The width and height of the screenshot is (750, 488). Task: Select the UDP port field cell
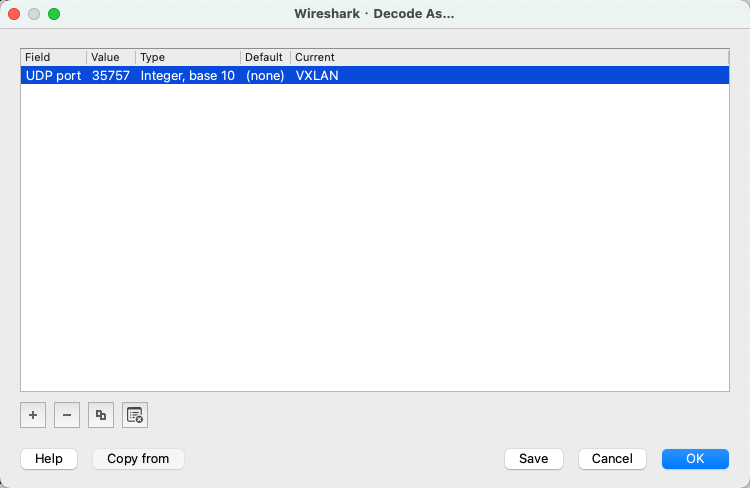coord(54,76)
